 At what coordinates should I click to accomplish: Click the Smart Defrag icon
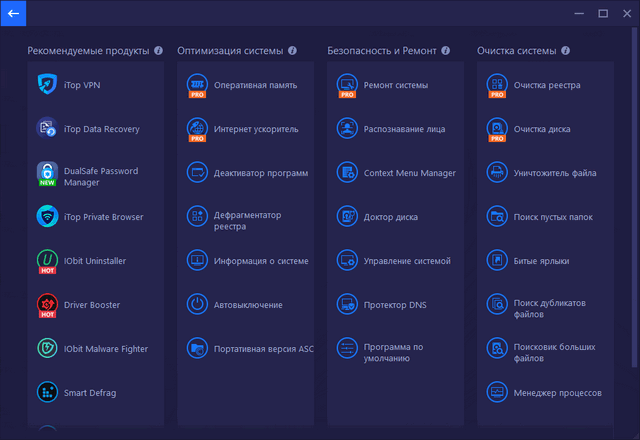pyautogui.click(x=47, y=393)
